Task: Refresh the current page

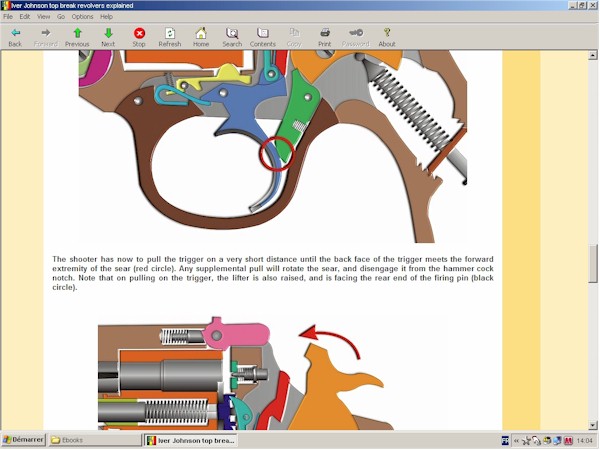Action: tap(170, 38)
